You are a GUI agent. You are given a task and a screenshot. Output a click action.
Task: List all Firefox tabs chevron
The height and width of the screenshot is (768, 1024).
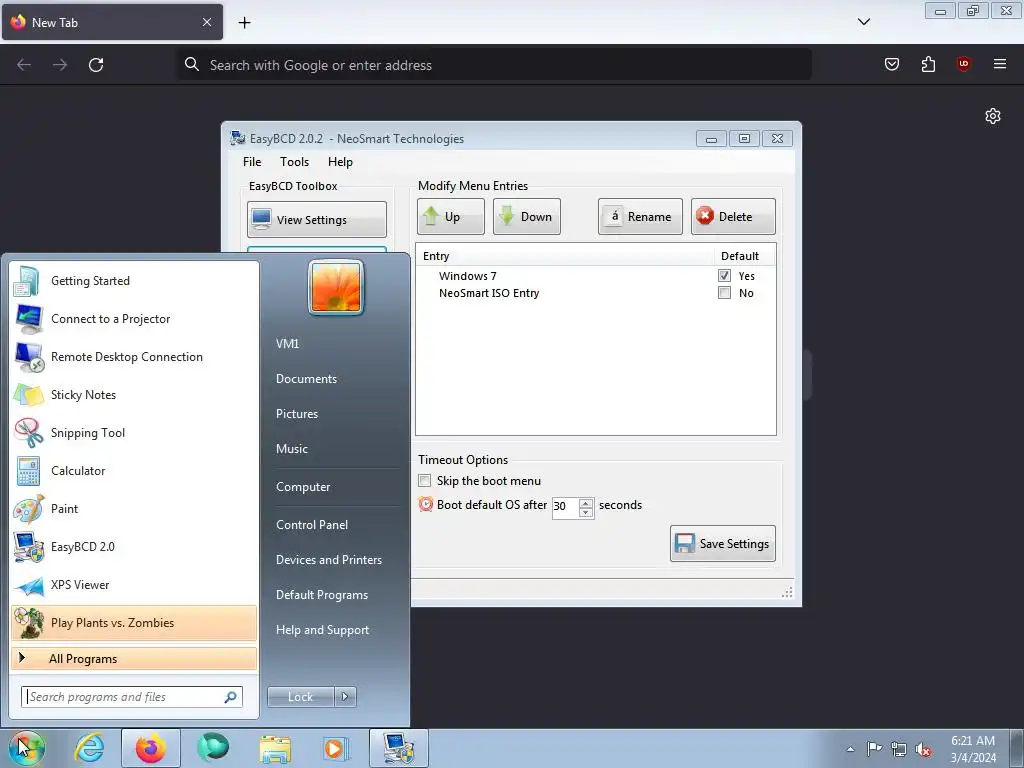pyautogui.click(x=863, y=22)
